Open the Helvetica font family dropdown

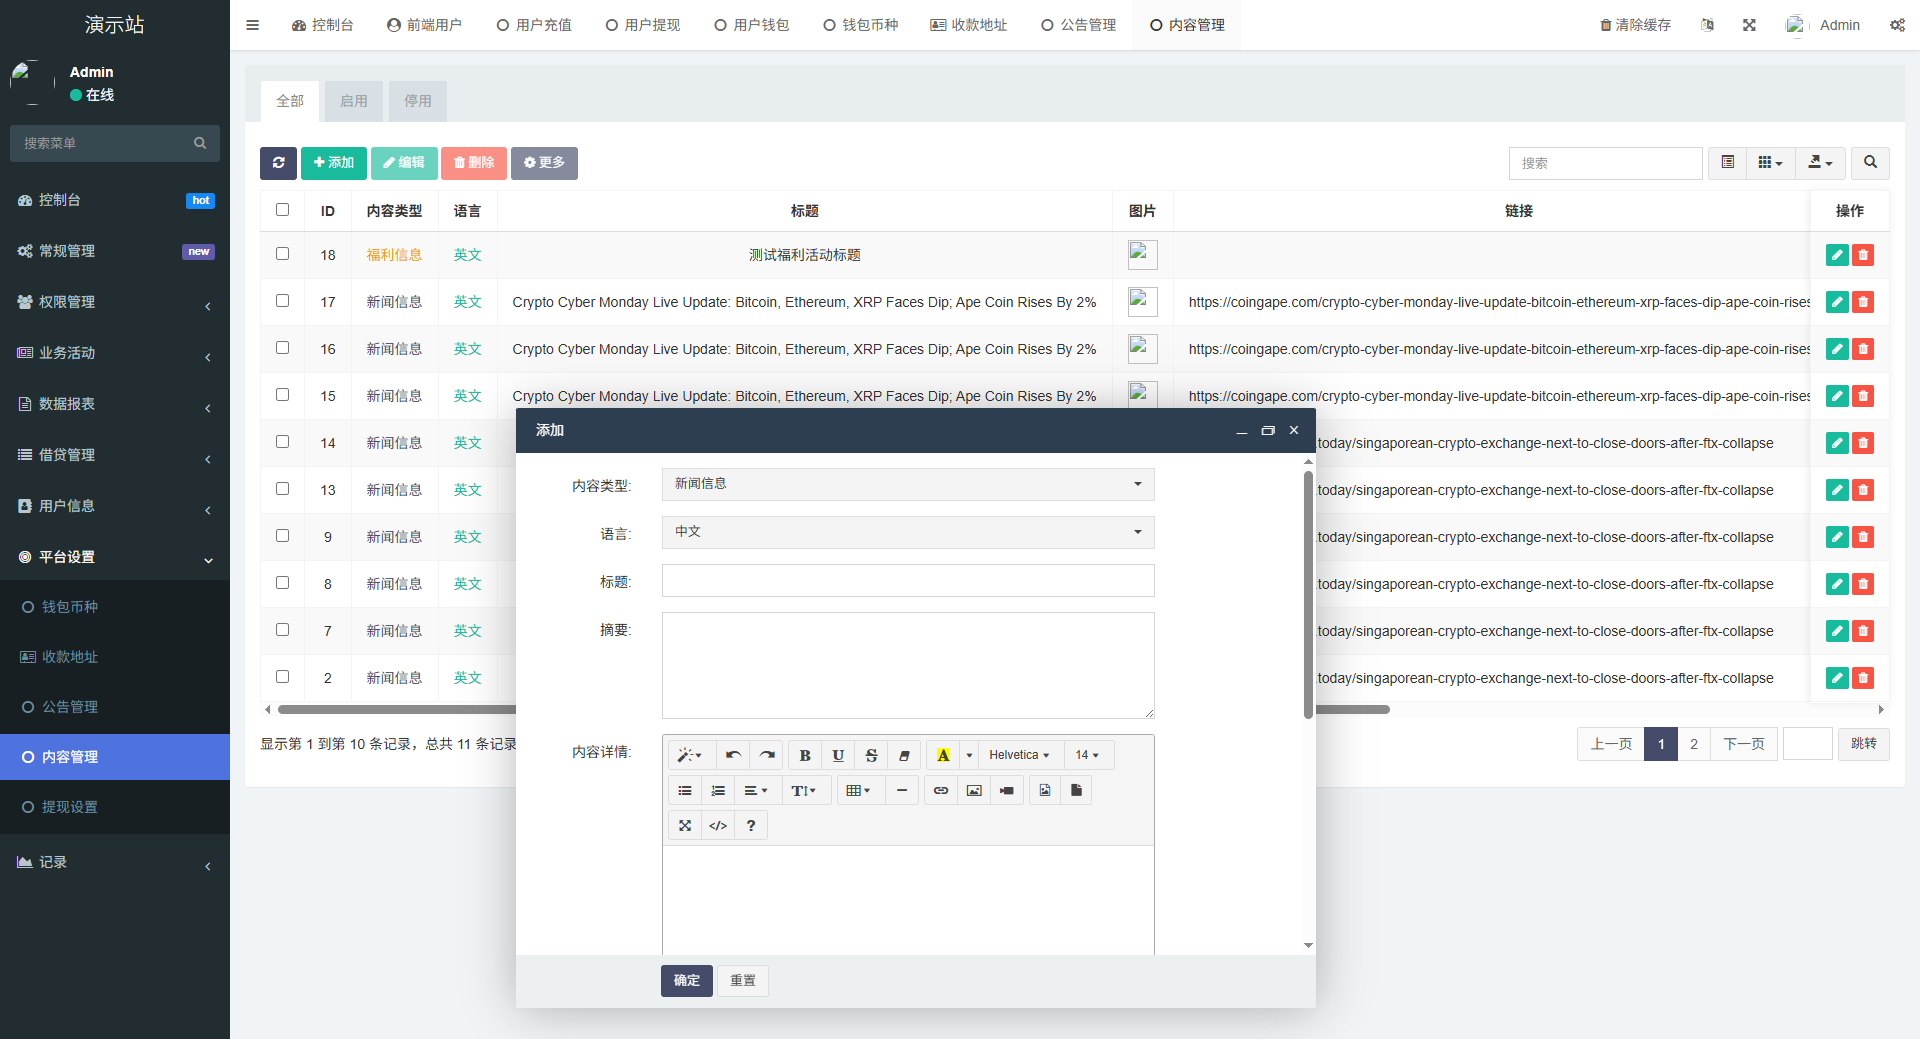[x=1018, y=755]
